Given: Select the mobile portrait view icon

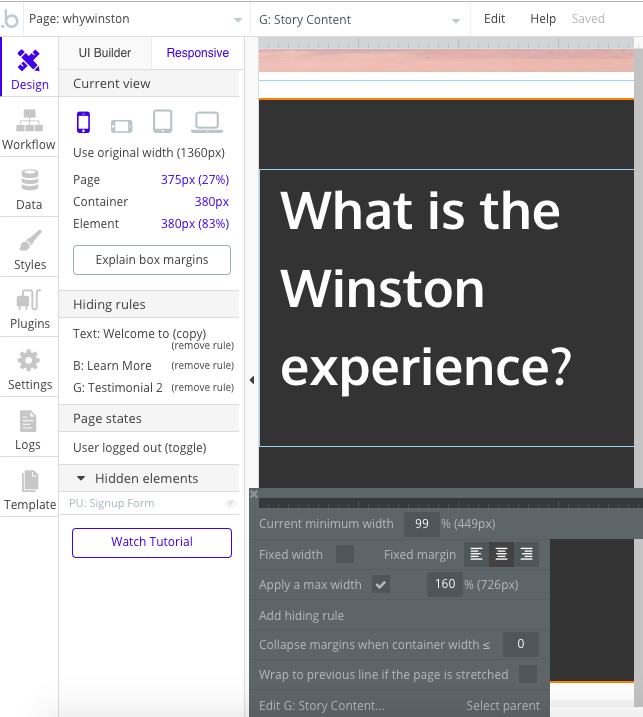Looking at the screenshot, I should 83,122.
